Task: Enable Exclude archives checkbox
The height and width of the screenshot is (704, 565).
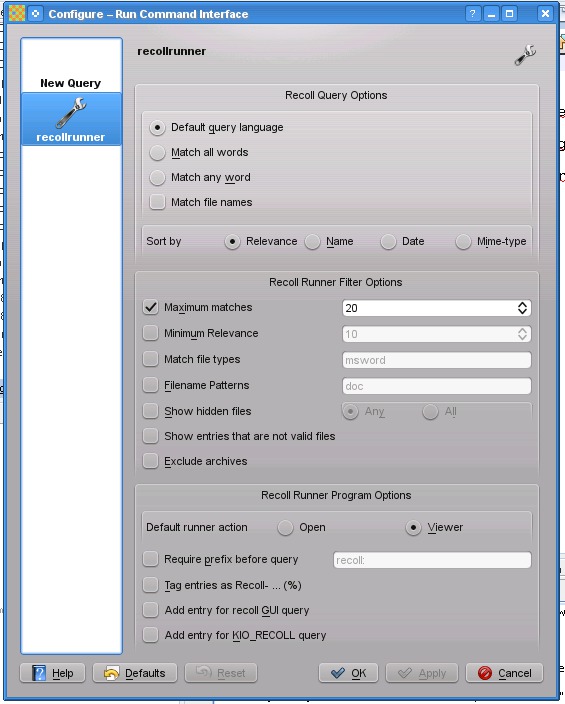Action: pos(150,461)
